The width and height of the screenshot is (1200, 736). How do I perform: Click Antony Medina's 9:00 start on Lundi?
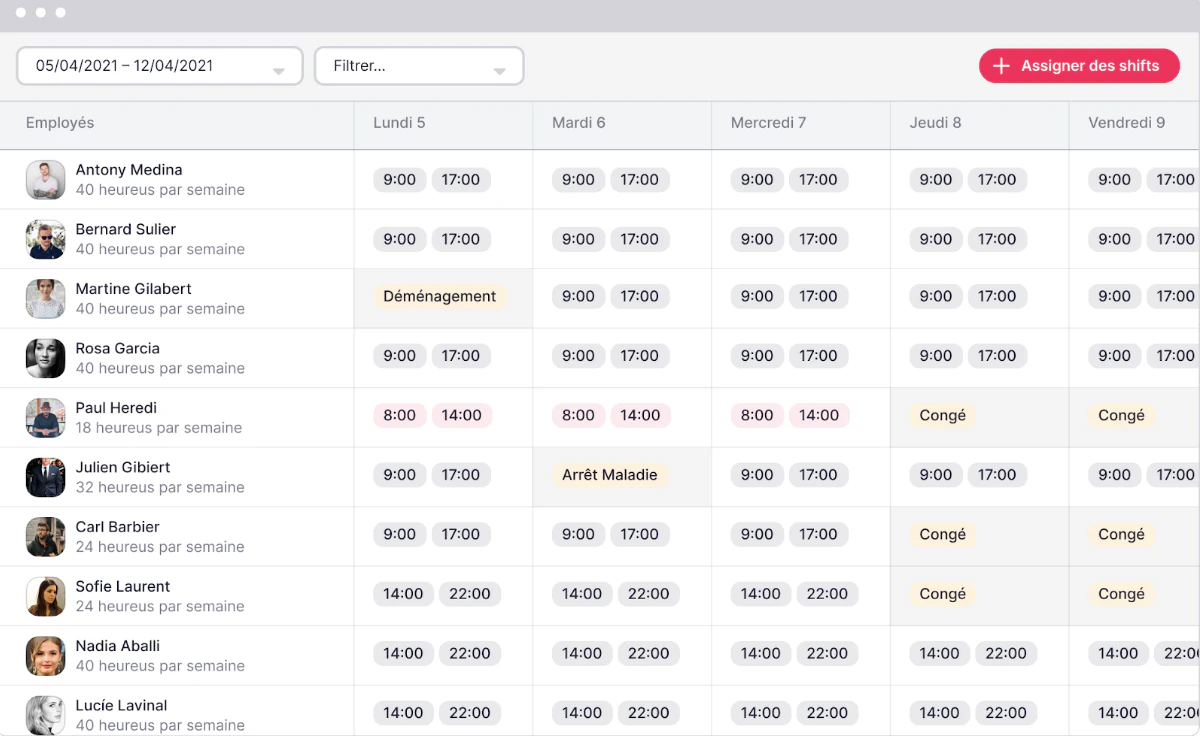pos(400,180)
